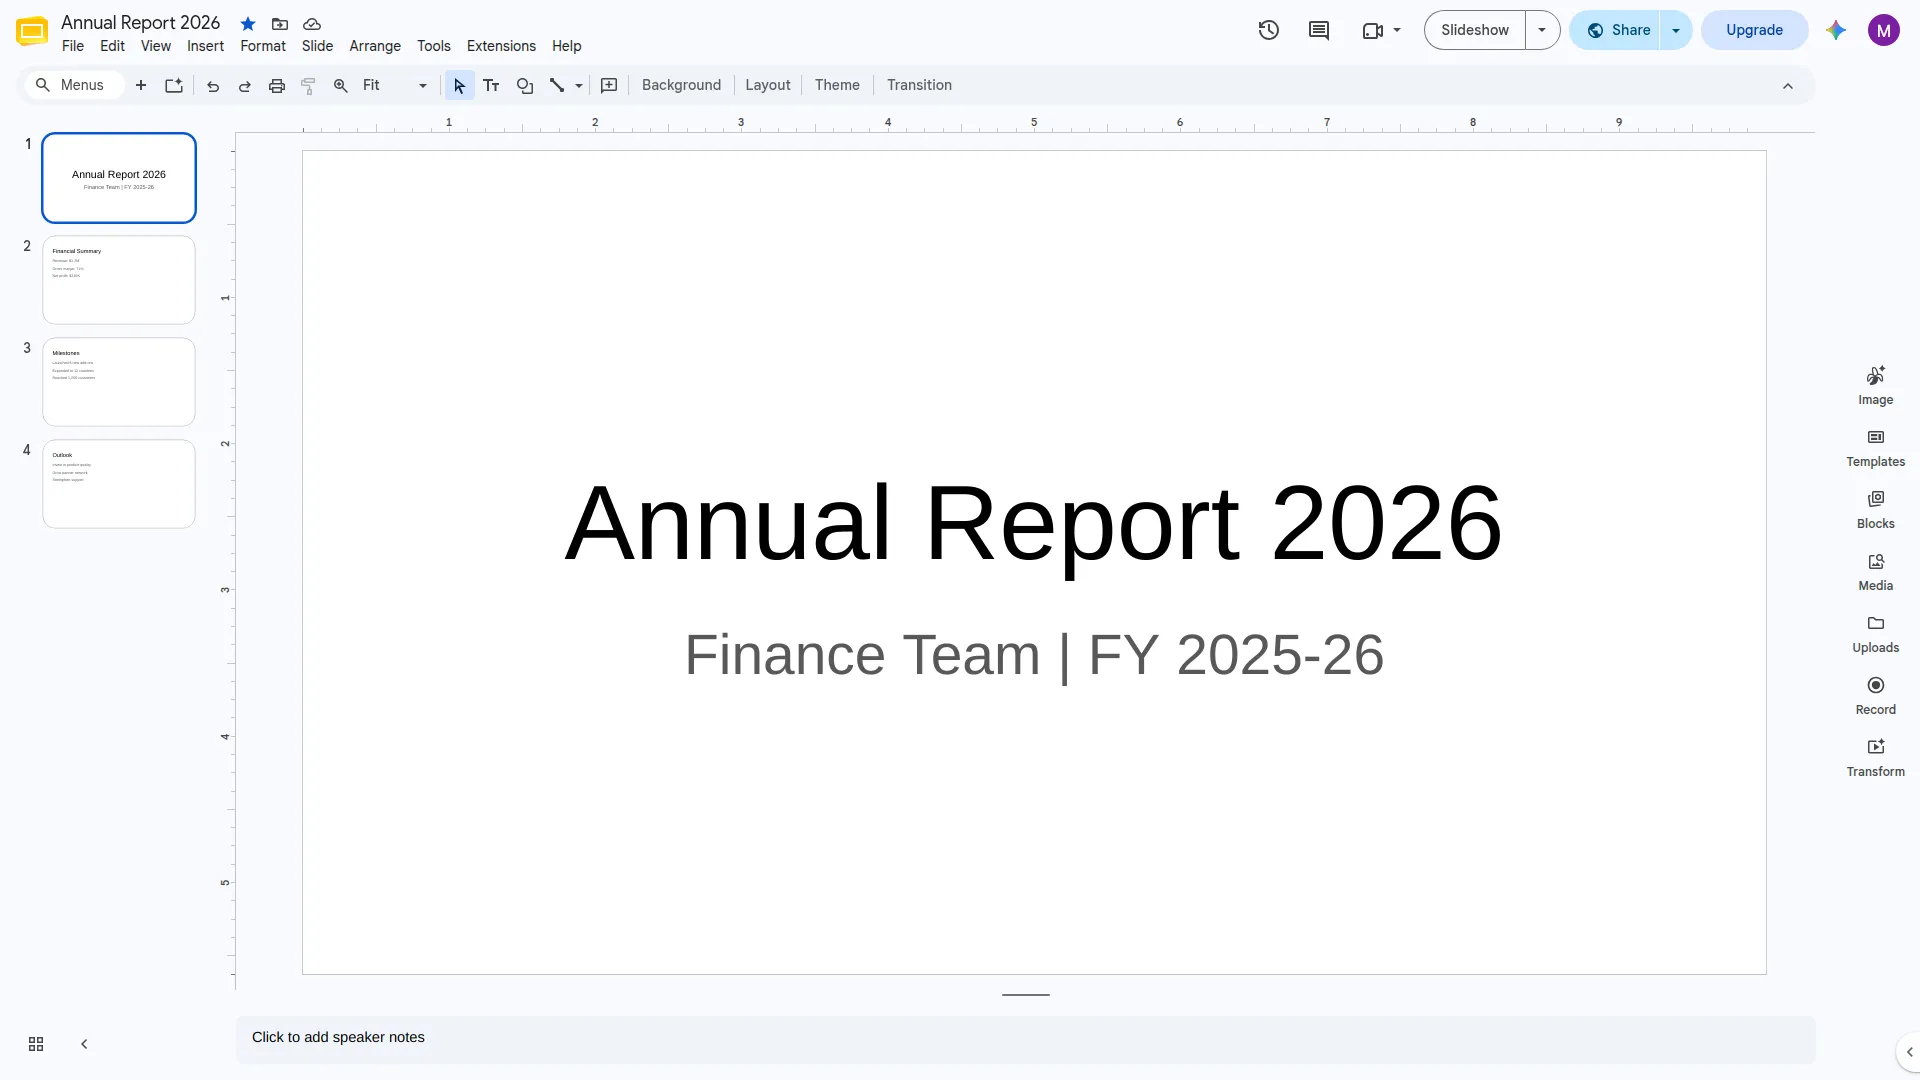Click the camera meet icon
Screen dimensions: 1920x1080
click(1372, 30)
